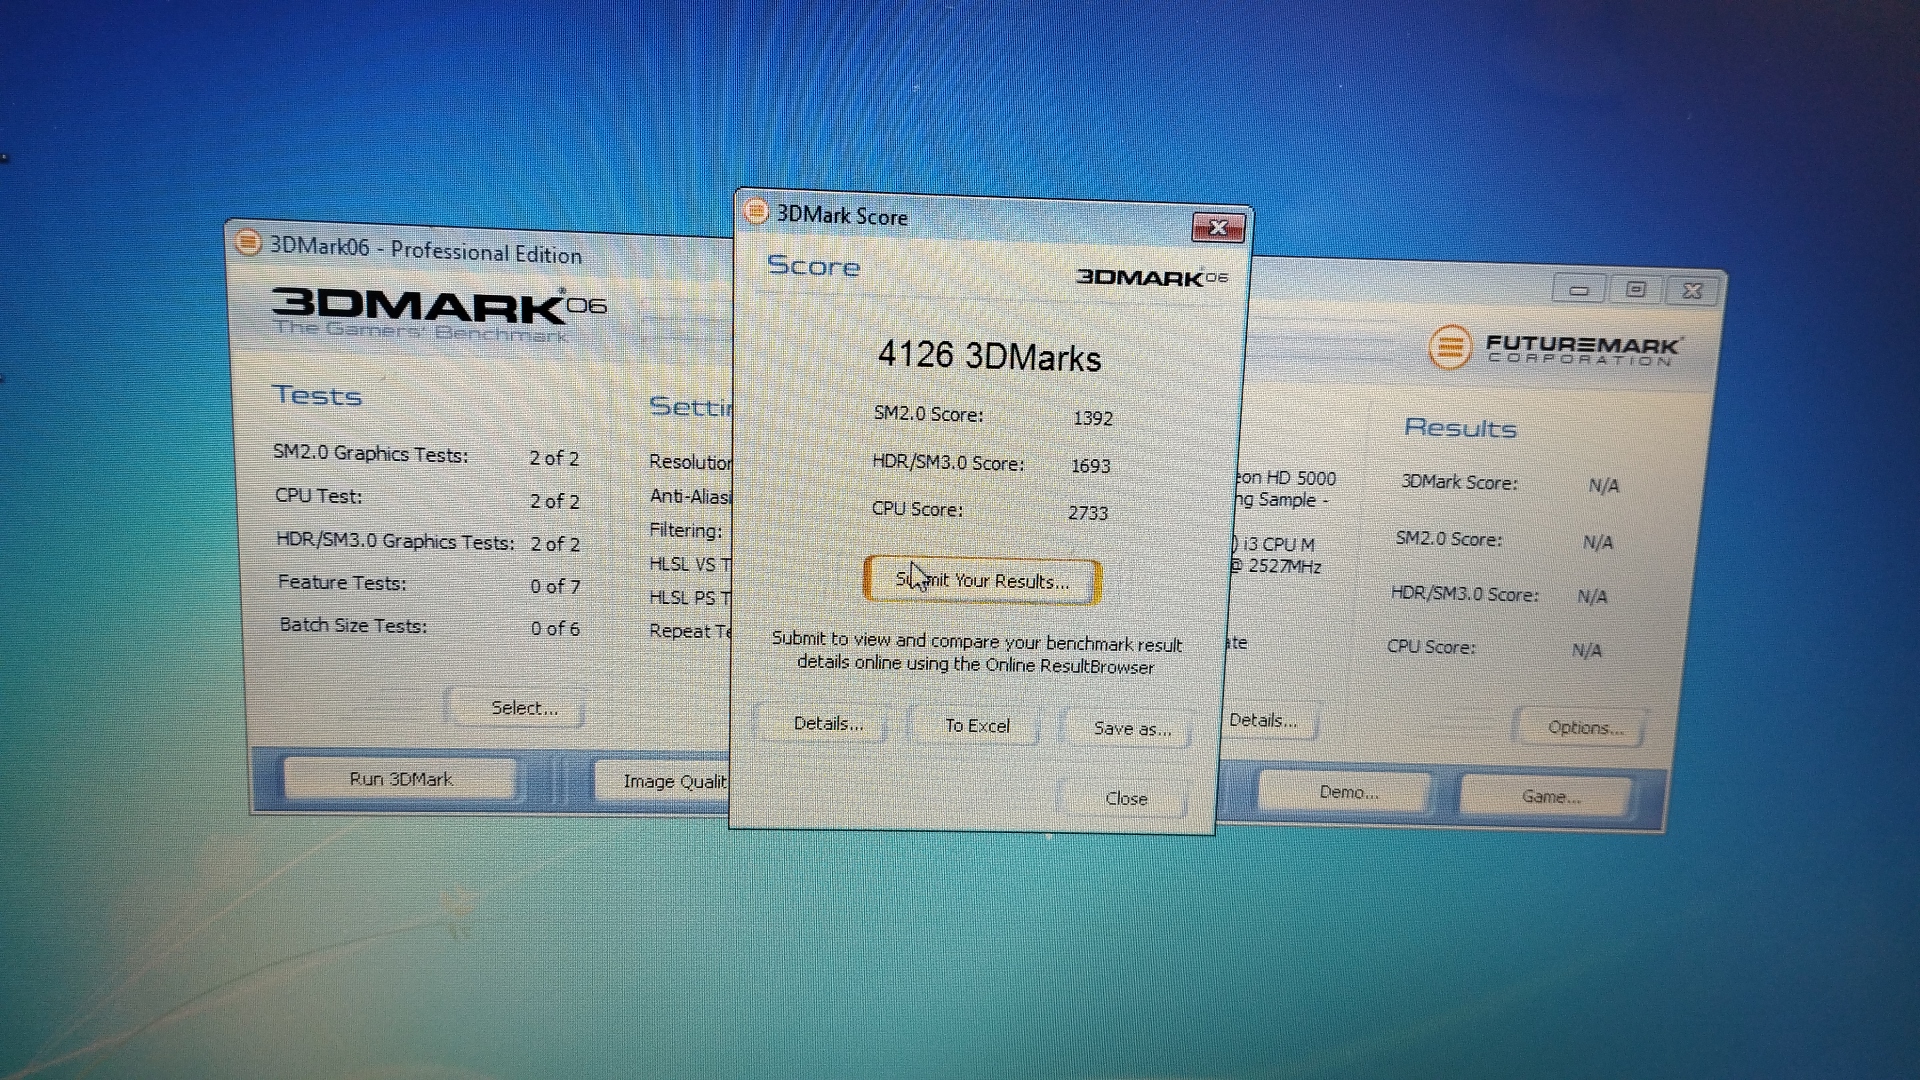Click the Futuremark Corporation logo
Screen dimensions: 1920x1080
coord(1555,348)
